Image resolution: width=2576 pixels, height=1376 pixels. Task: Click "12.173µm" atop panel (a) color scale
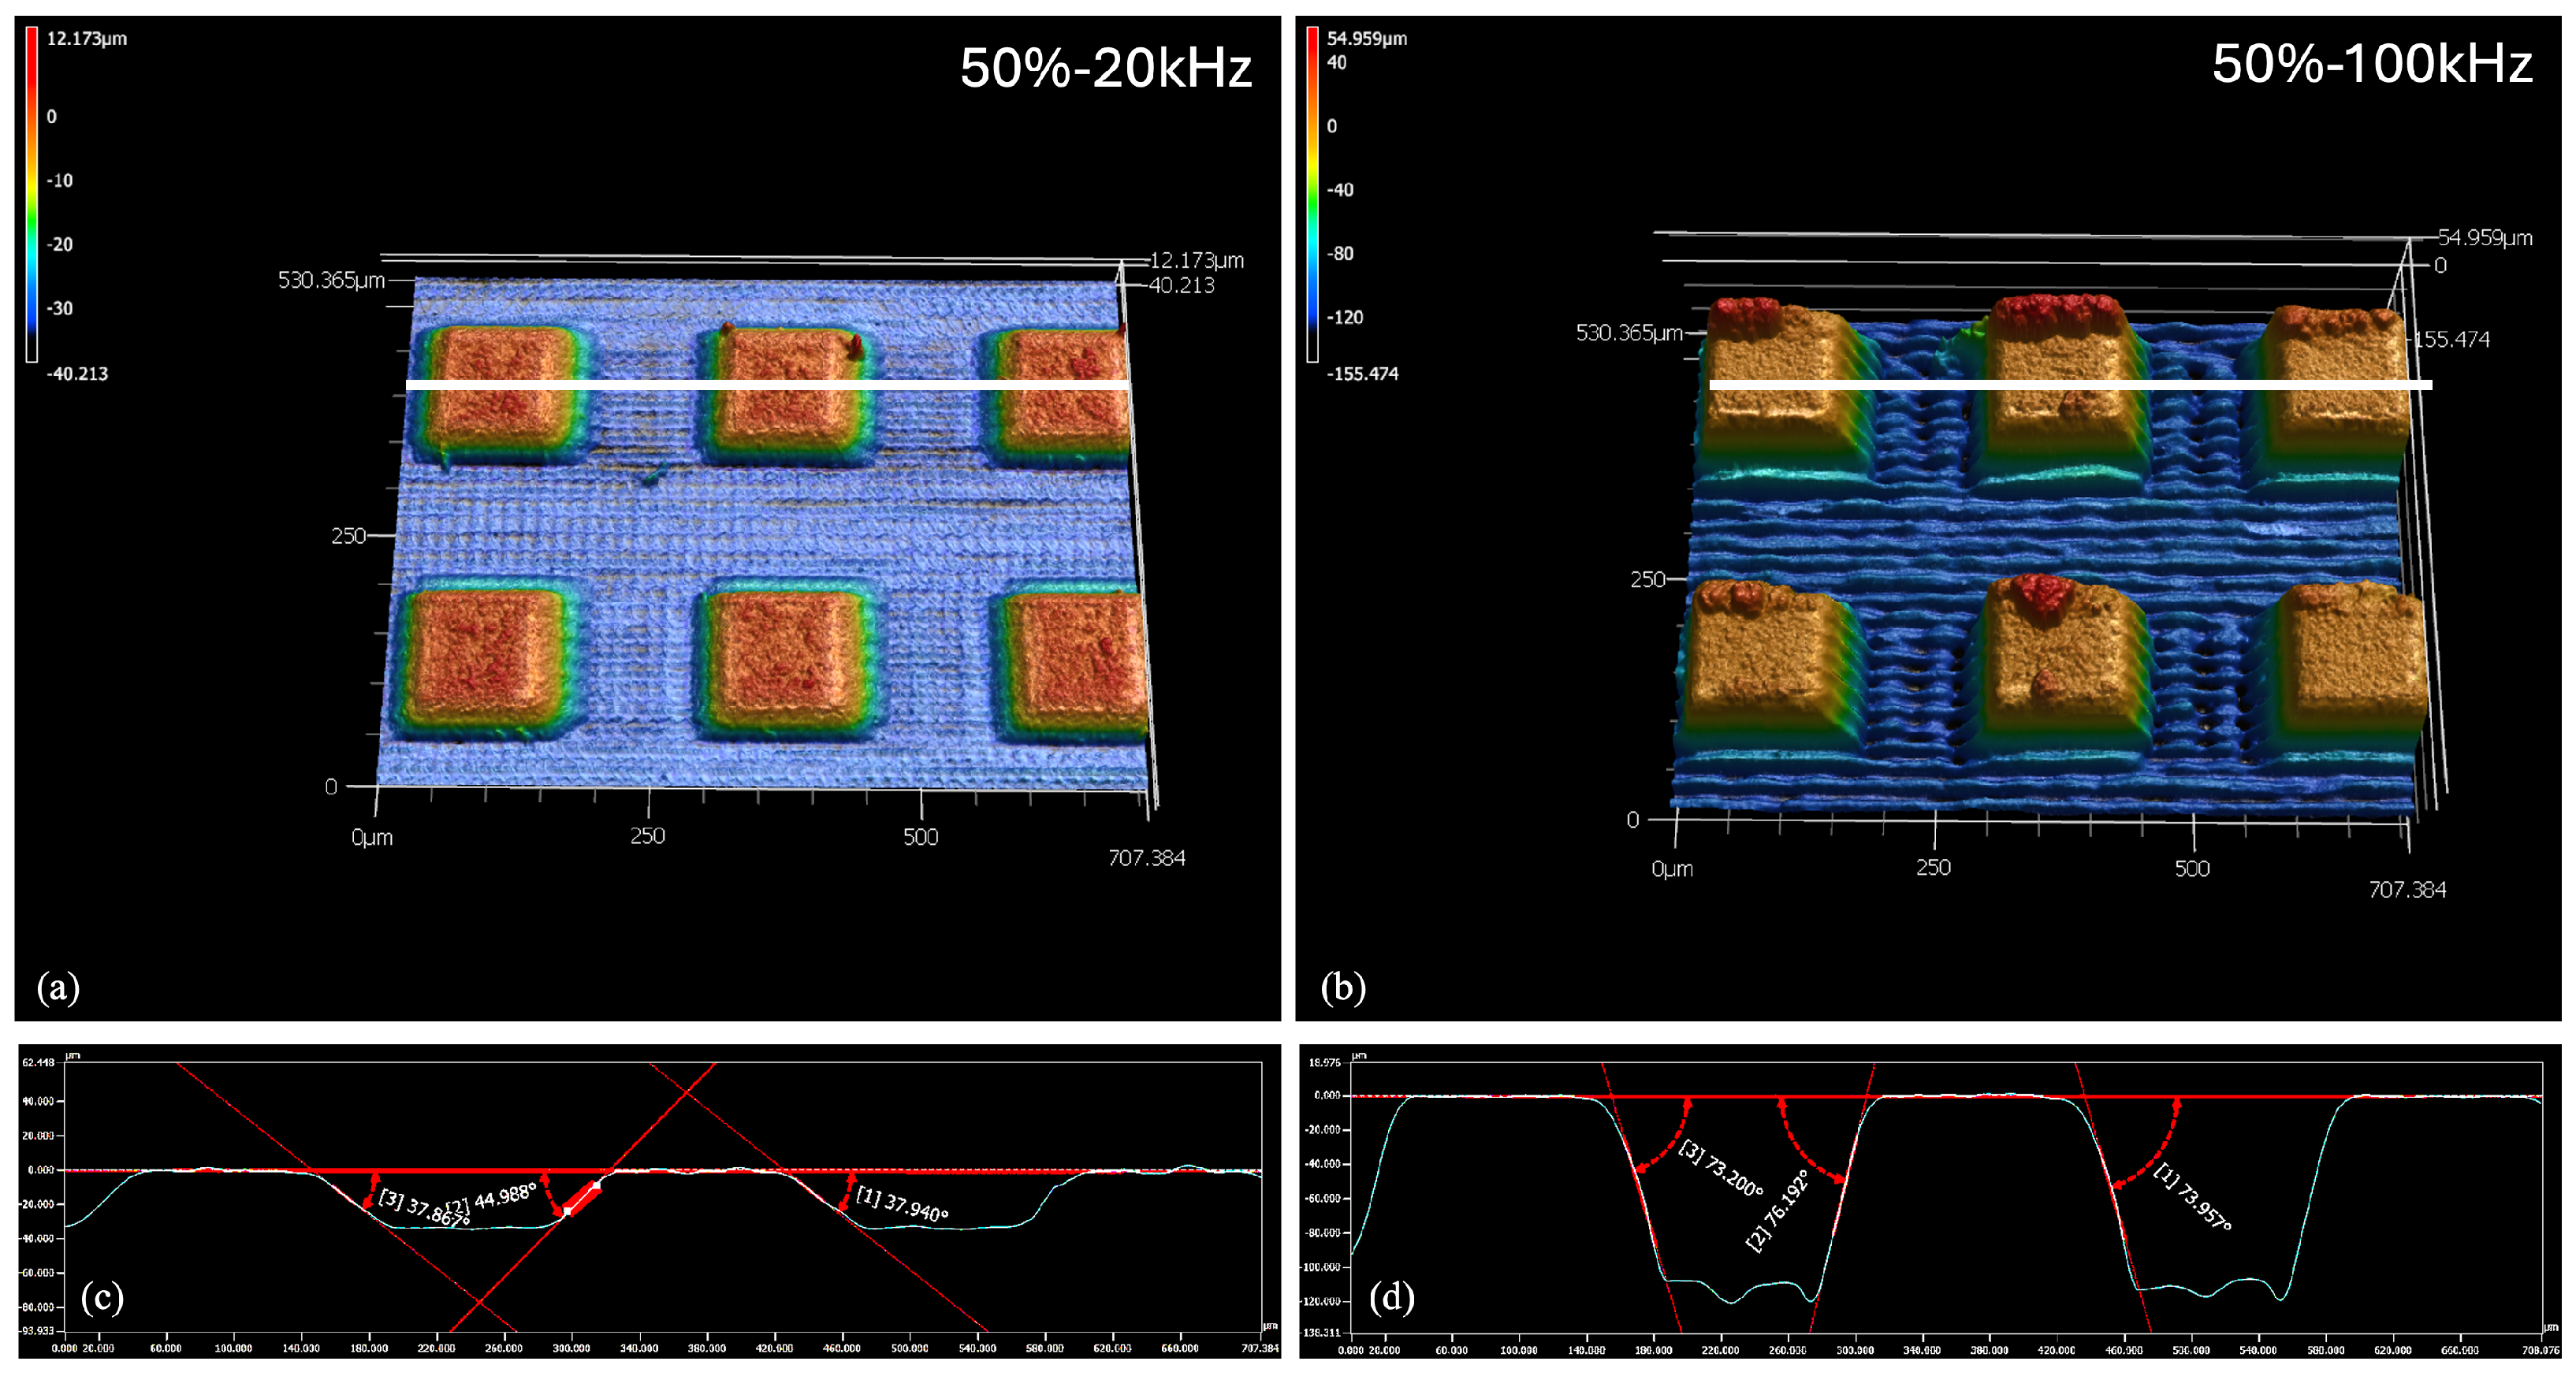pyautogui.click(x=87, y=39)
